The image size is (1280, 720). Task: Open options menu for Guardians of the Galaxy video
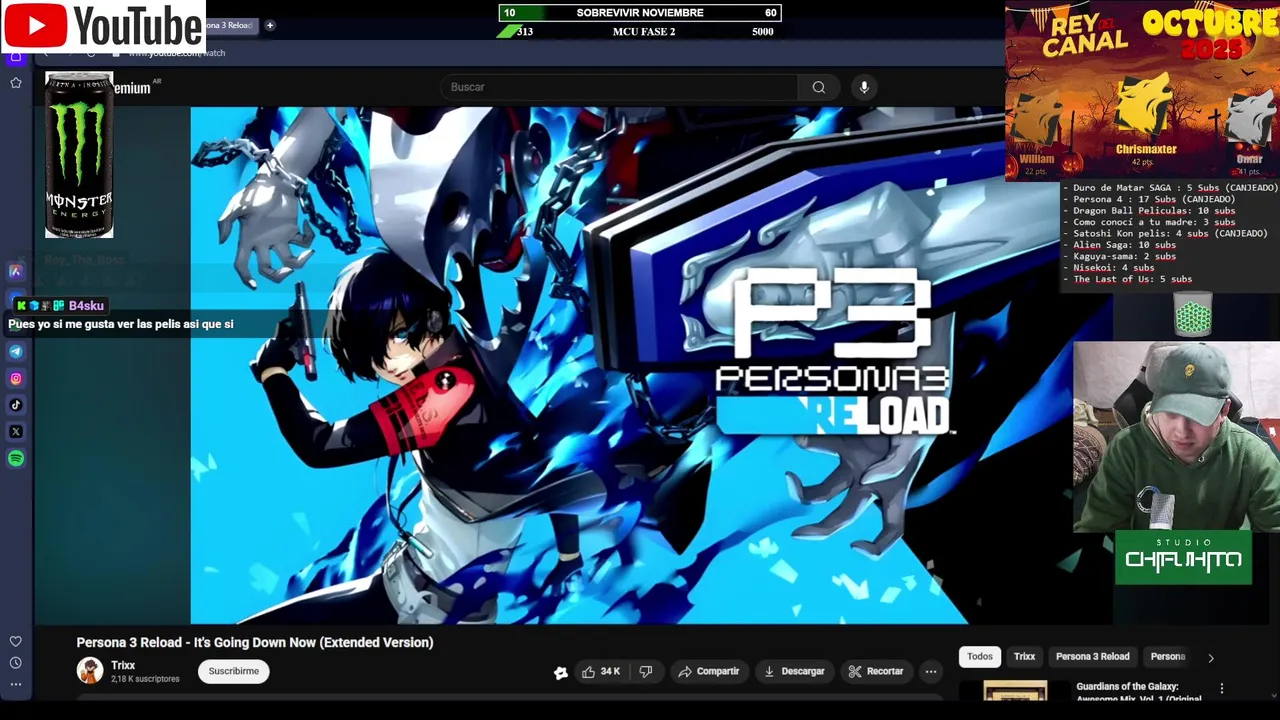pyautogui.click(x=1221, y=689)
